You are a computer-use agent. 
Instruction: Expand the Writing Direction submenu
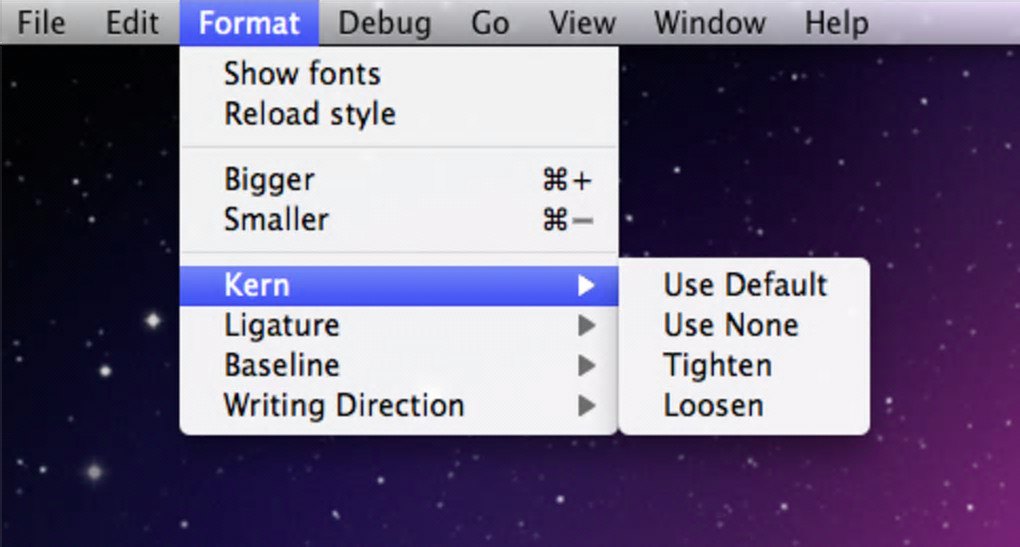coord(398,405)
